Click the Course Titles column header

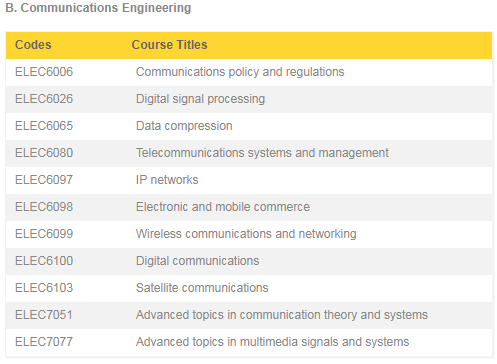[x=169, y=45]
